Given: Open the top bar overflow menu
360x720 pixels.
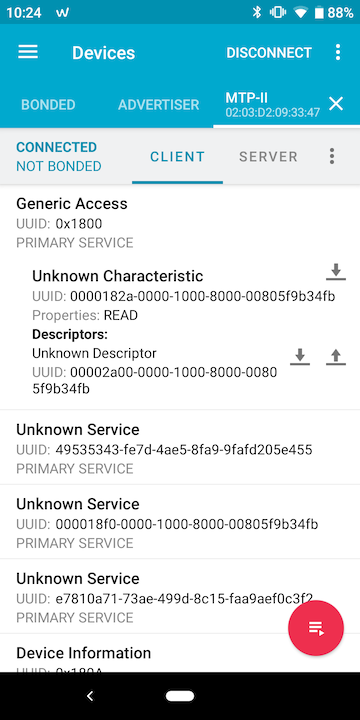Looking at the screenshot, I should coord(338,52).
